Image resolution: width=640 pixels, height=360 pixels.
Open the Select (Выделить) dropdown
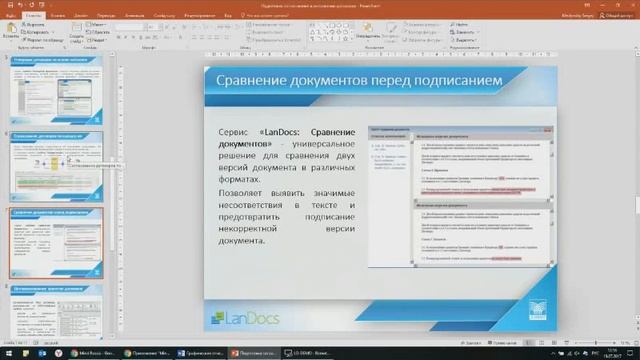tap(464, 40)
